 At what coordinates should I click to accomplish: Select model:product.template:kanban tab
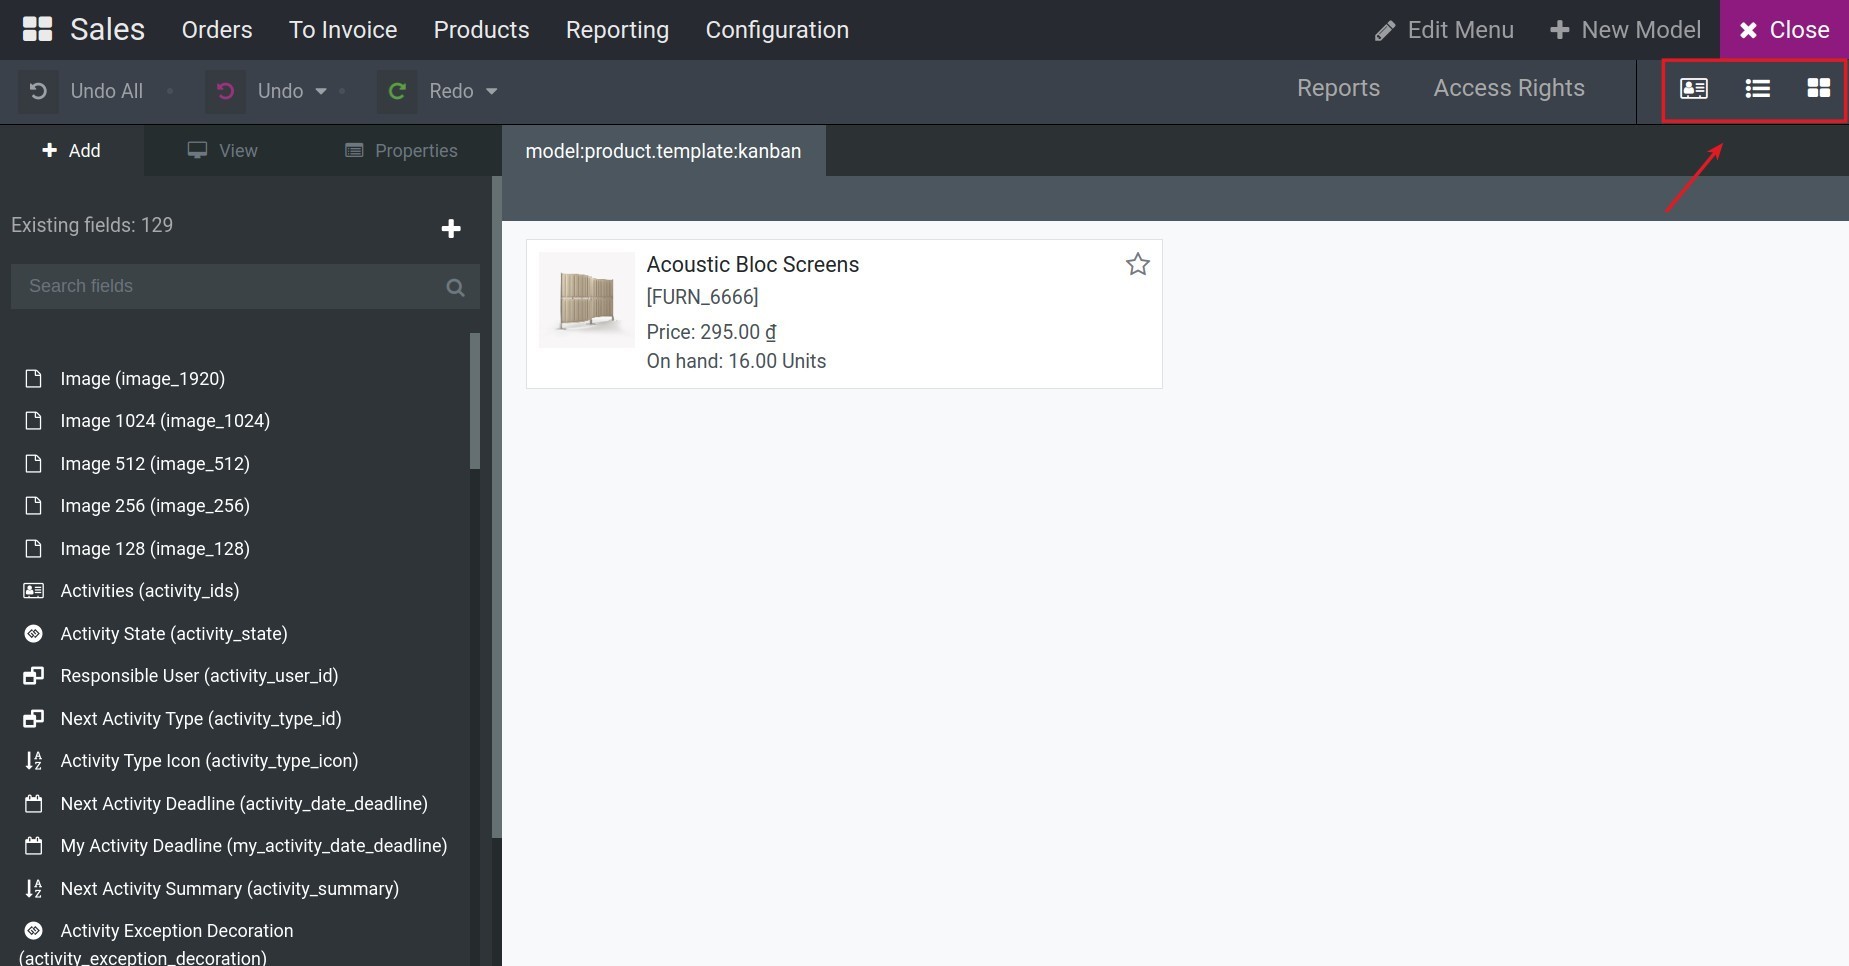[663, 151]
